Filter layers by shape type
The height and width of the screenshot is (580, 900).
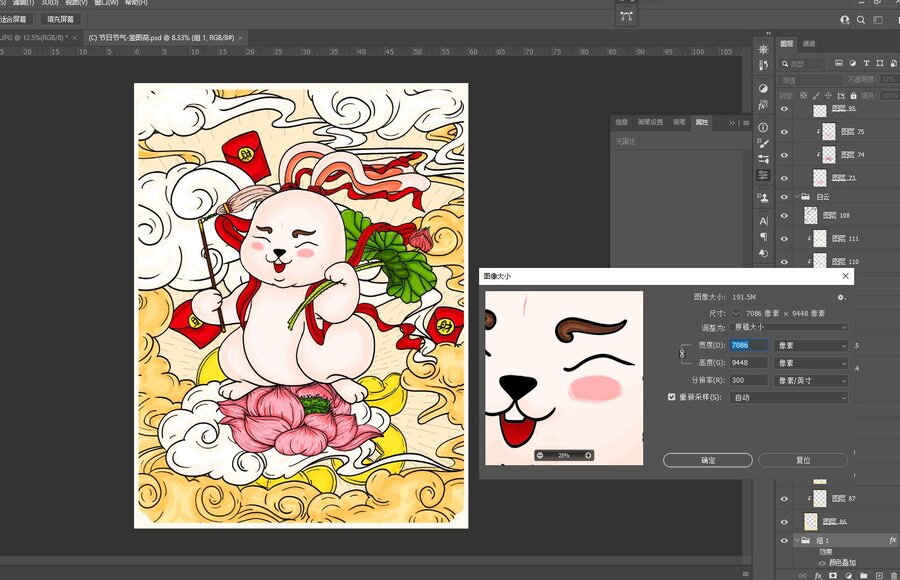(x=880, y=63)
